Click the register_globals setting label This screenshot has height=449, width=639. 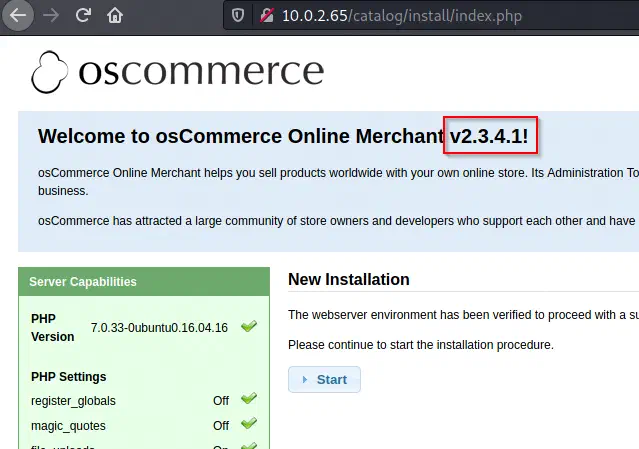point(73,401)
